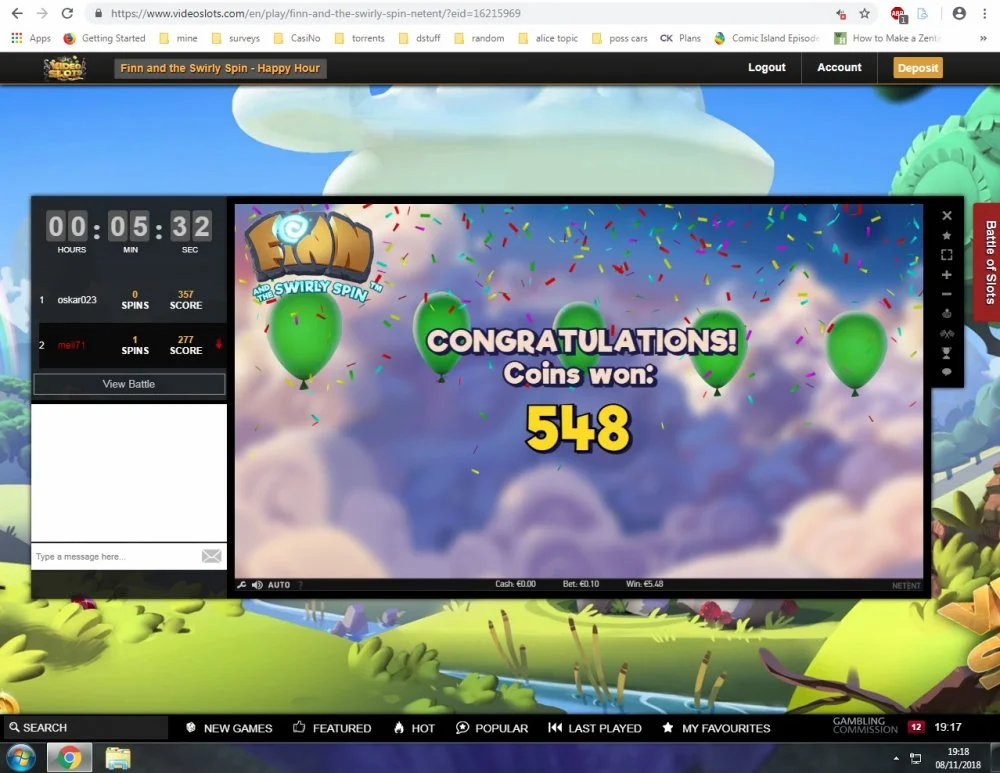This screenshot has height=773, width=1000.
Task: Click the red 12 notification badge
Action: click(916, 727)
